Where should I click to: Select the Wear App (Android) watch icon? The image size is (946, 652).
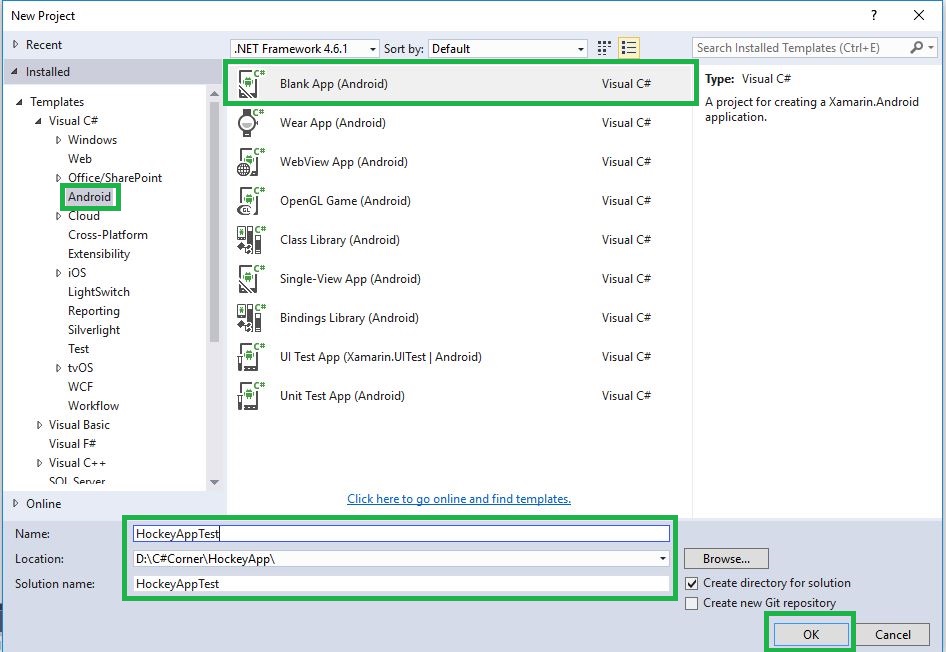coord(250,122)
